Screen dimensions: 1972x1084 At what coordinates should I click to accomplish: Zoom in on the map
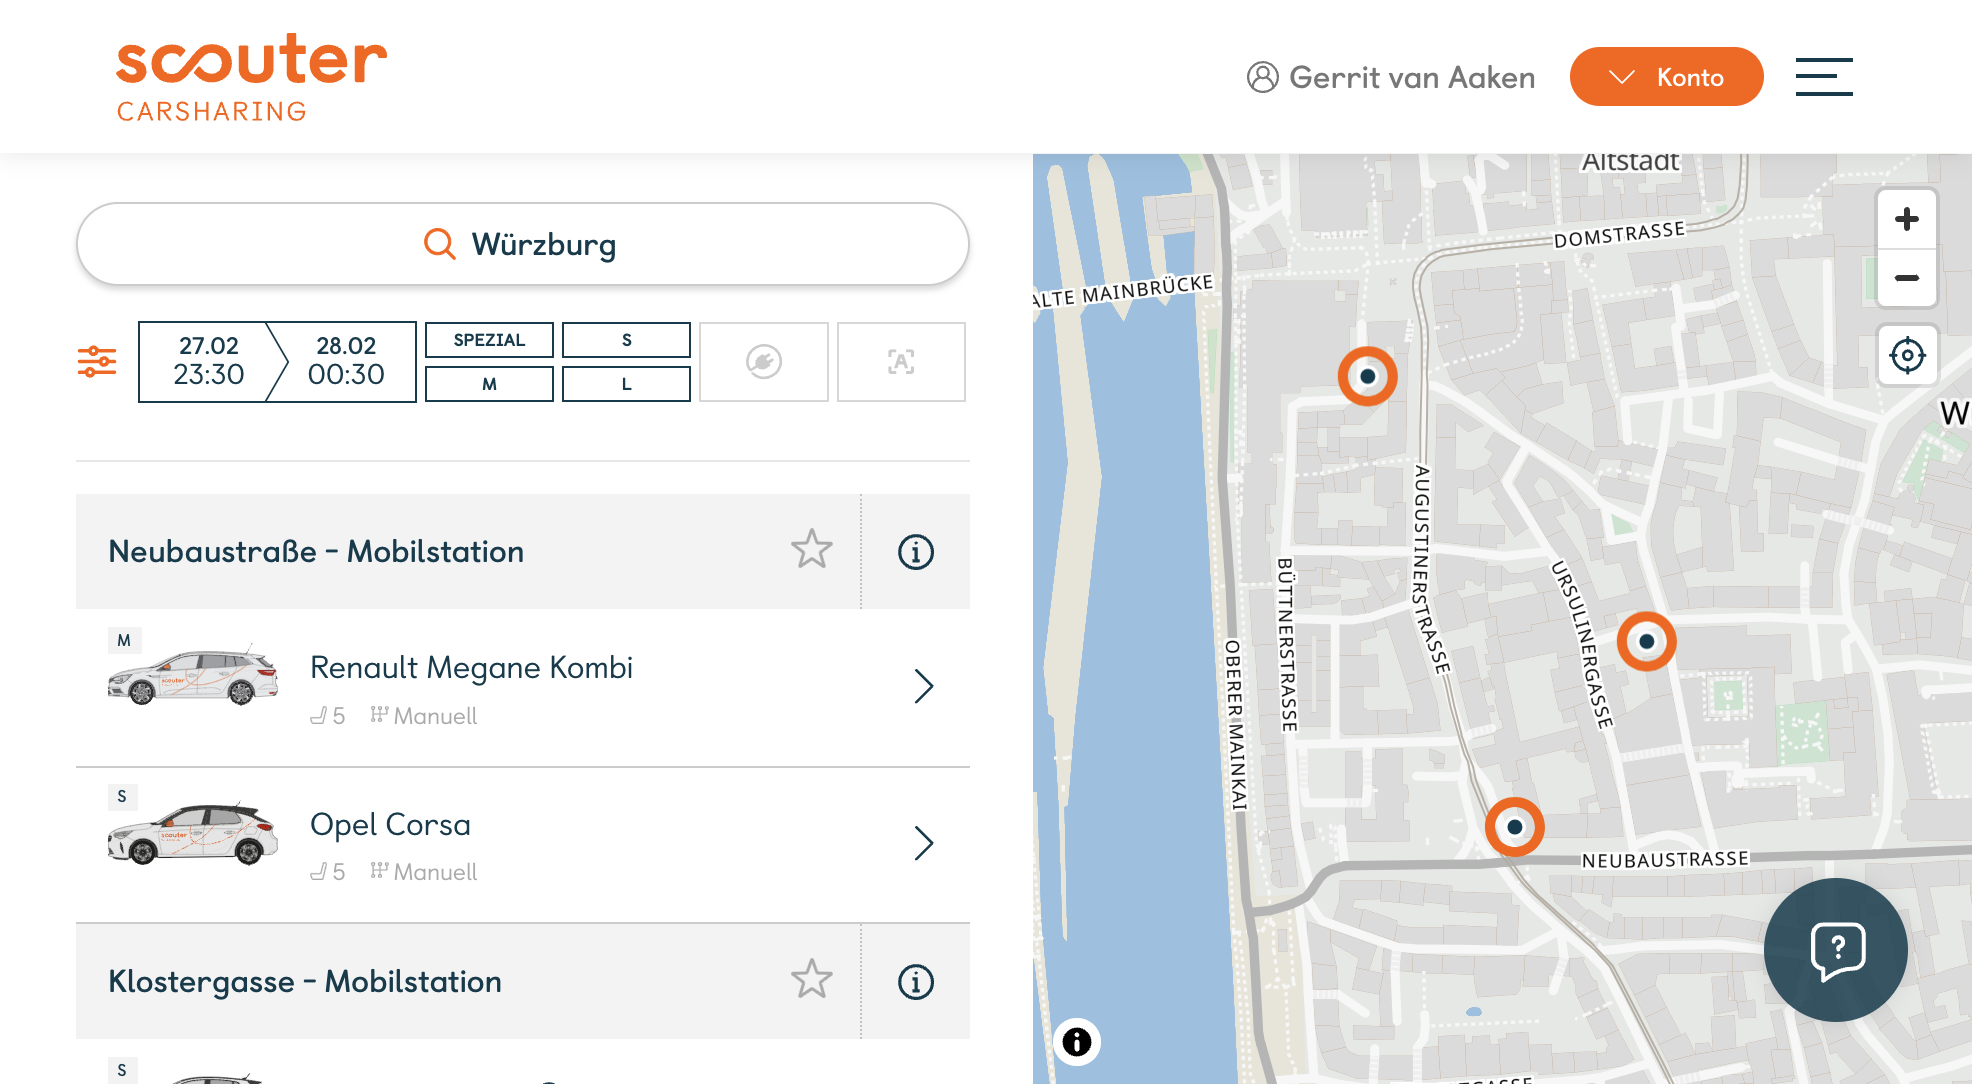[x=1906, y=220]
